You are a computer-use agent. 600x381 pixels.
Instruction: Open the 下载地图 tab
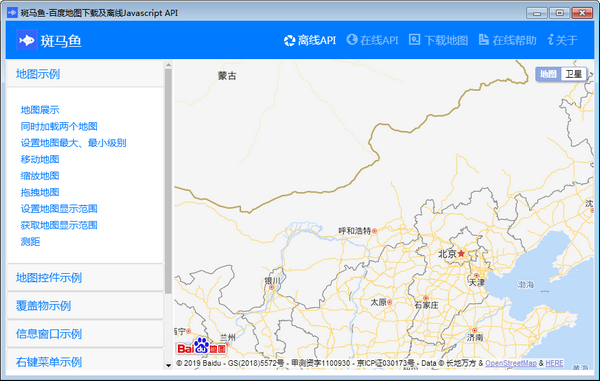point(439,40)
